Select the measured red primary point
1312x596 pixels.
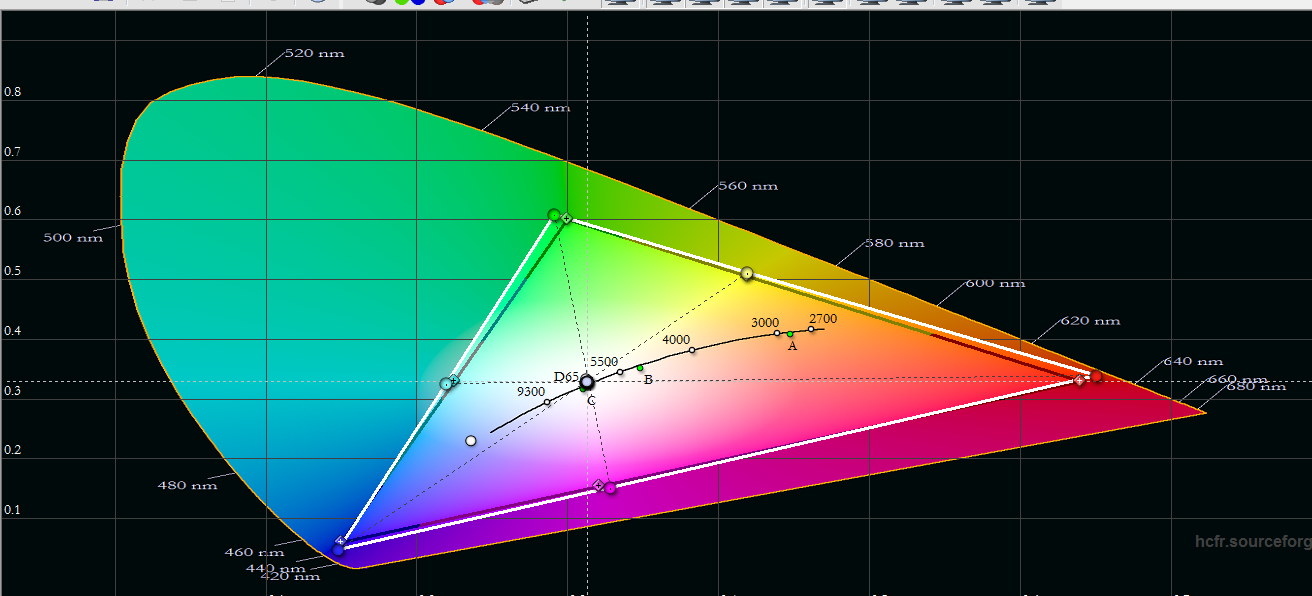(x=1096, y=376)
